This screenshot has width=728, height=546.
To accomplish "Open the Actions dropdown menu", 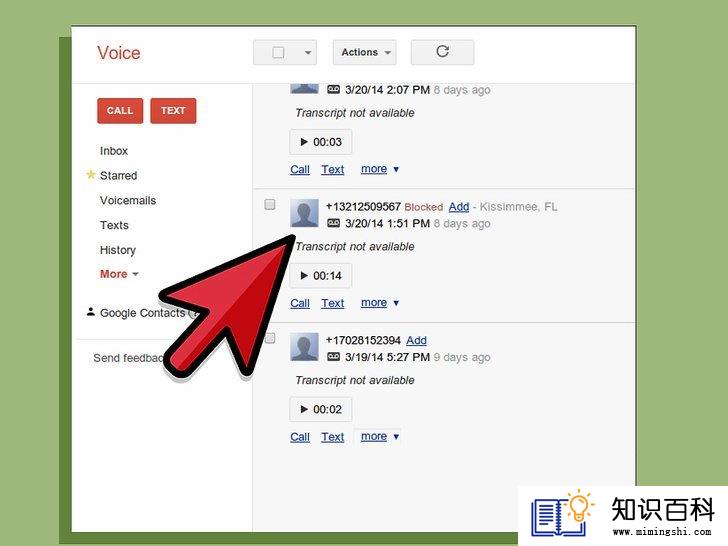I will click(364, 52).
